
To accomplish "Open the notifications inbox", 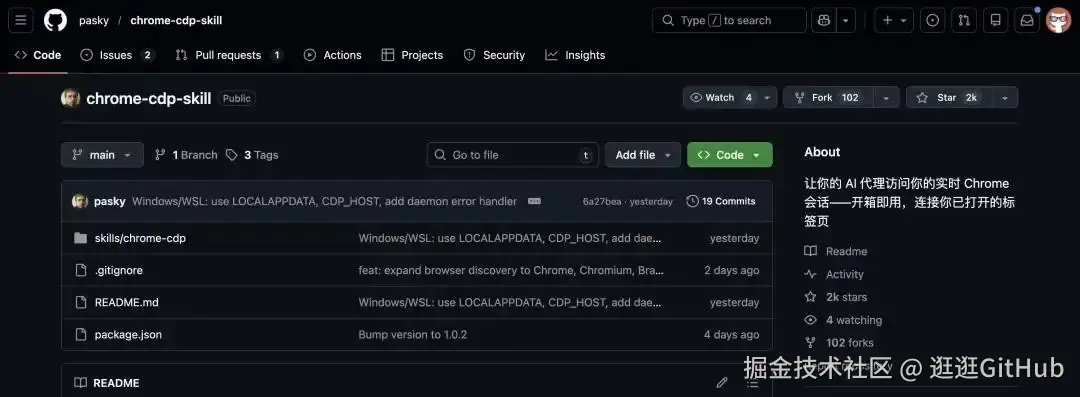I will coord(1027,21).
